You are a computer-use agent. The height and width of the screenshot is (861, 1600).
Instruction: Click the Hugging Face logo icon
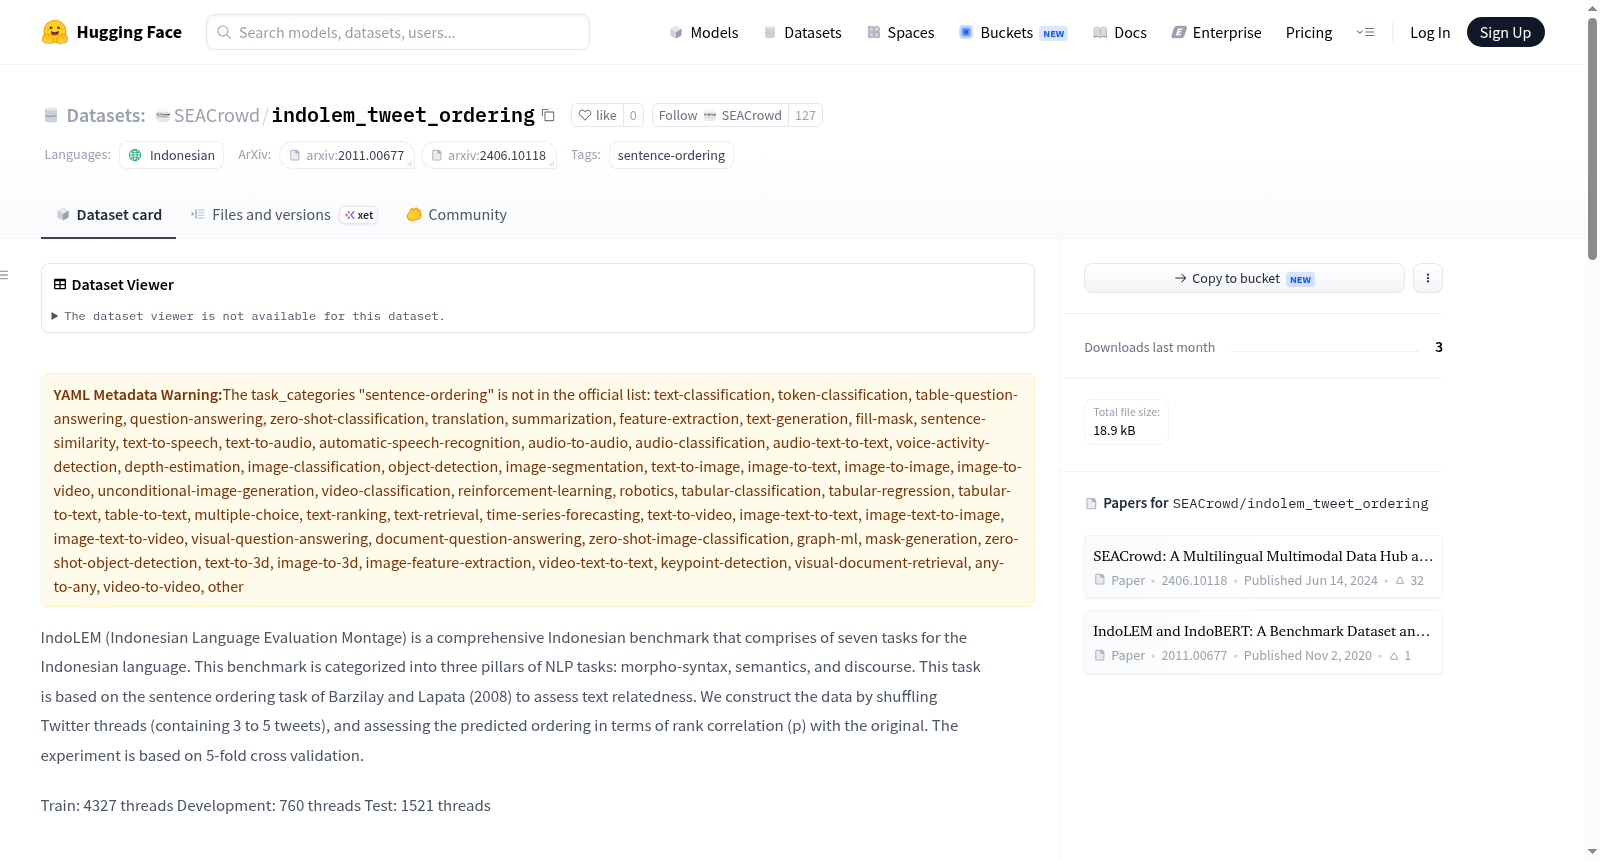point(55,32)
